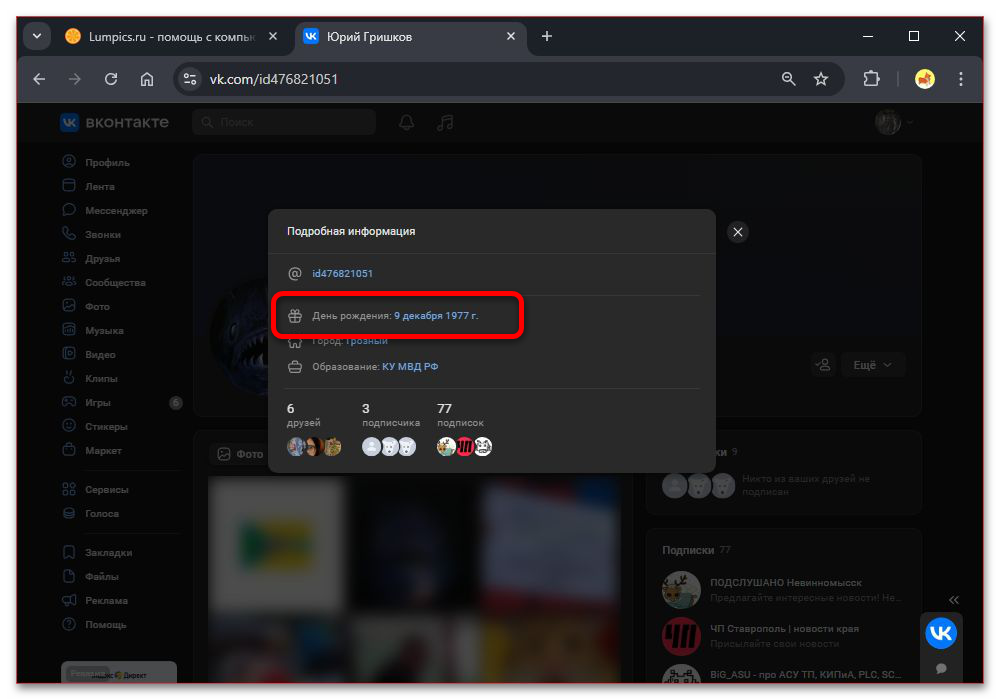
Task: Open Файлы in the sidebar
Action: point(101,577)
